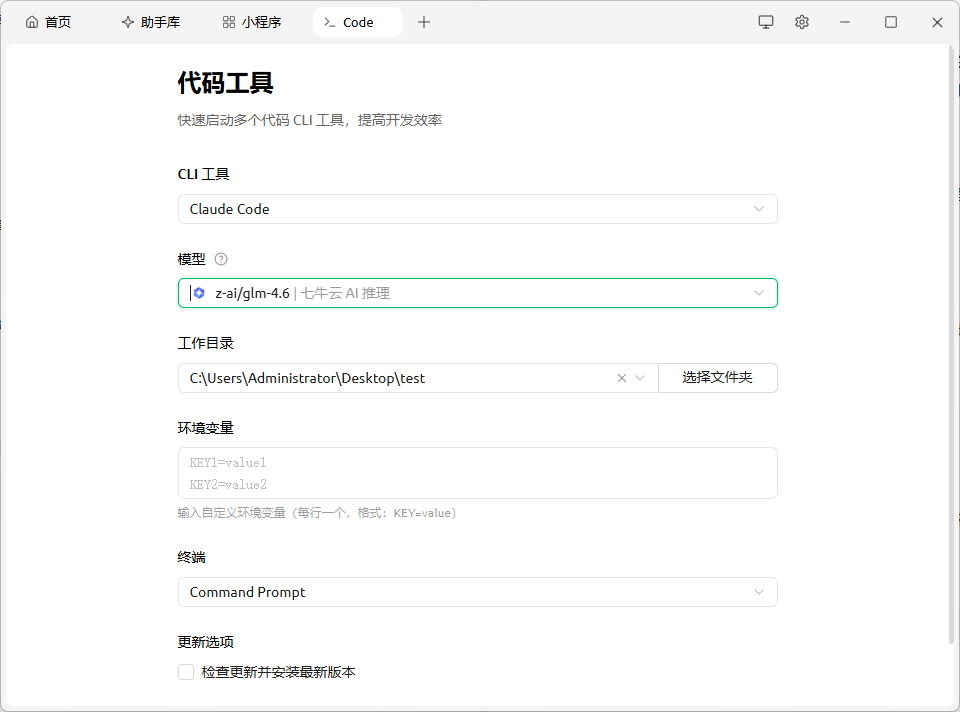
Task: Open settings via the gear icon
Action: 802,22
